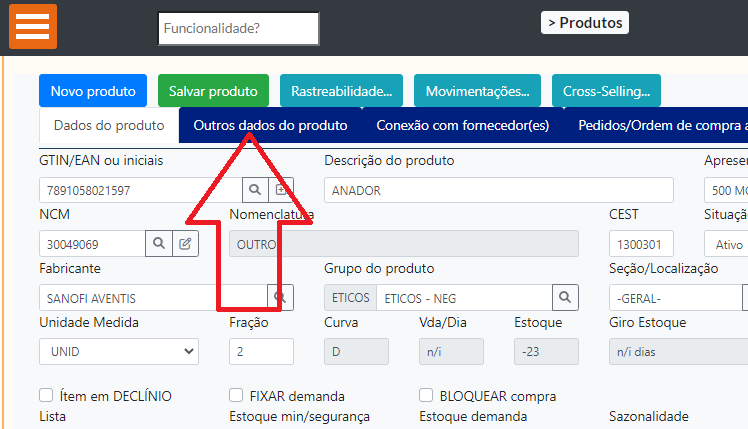Search Fabricante using the magnifier icon
Screen dimensions: 748x429
(x=281, y=297)
